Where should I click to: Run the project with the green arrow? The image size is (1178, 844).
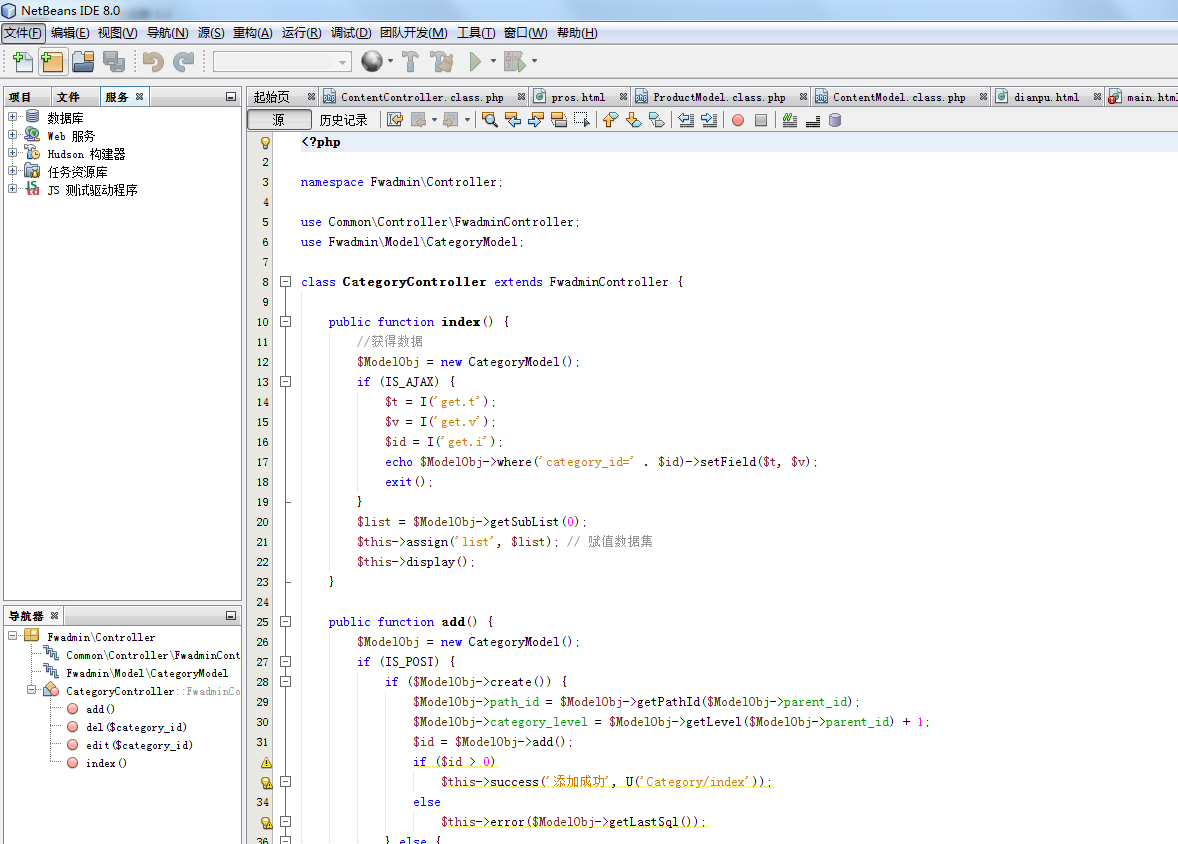[x=476, y=62]
